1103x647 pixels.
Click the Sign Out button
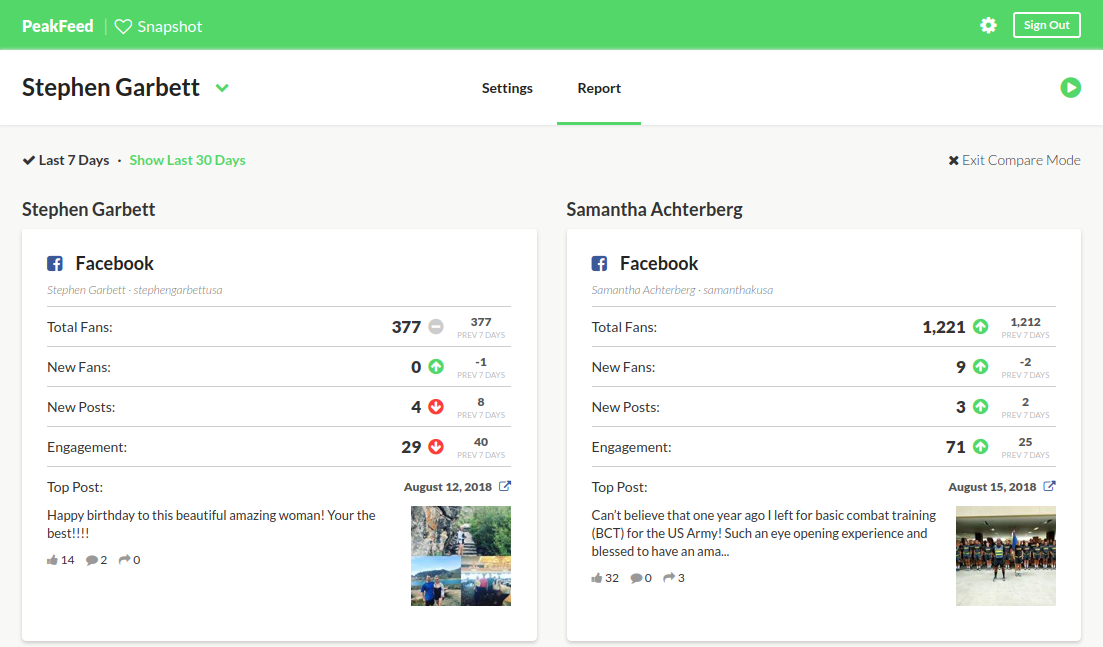pyautogui.click(x=1047, y=25)
